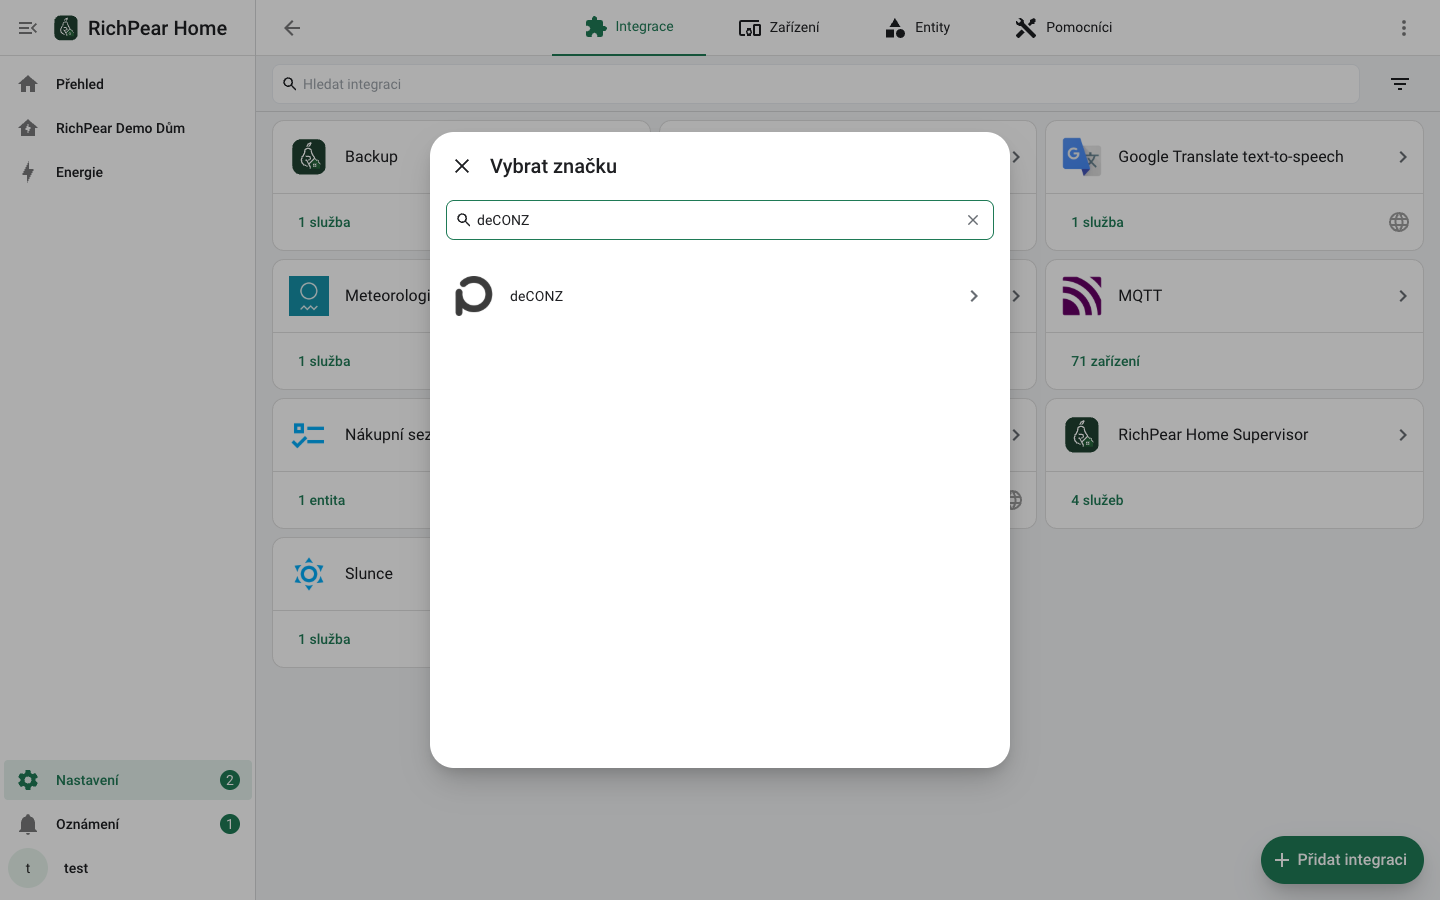Click the deCONZ brand logo
Viewport: 1440px width, 900px height.
point(474,296)
